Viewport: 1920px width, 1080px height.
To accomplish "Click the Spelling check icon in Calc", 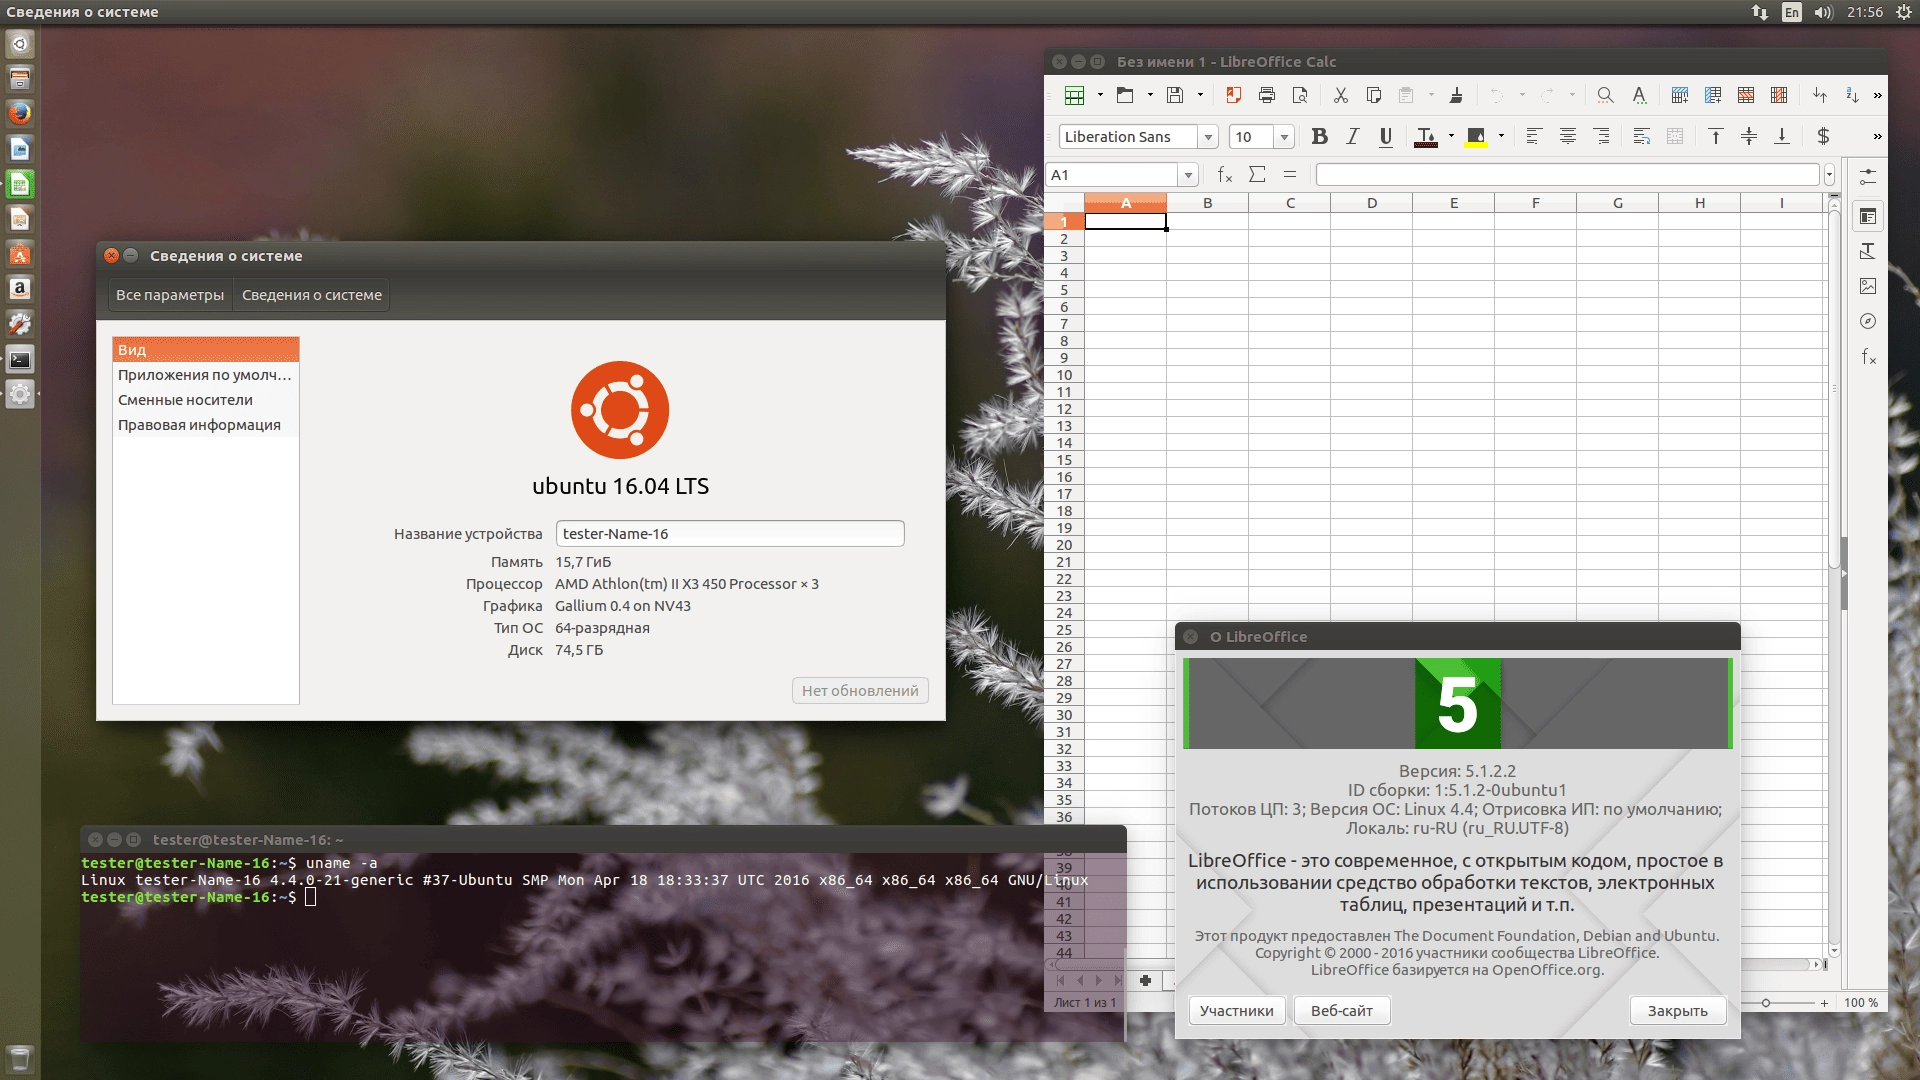I will (x=1639, y=95).
